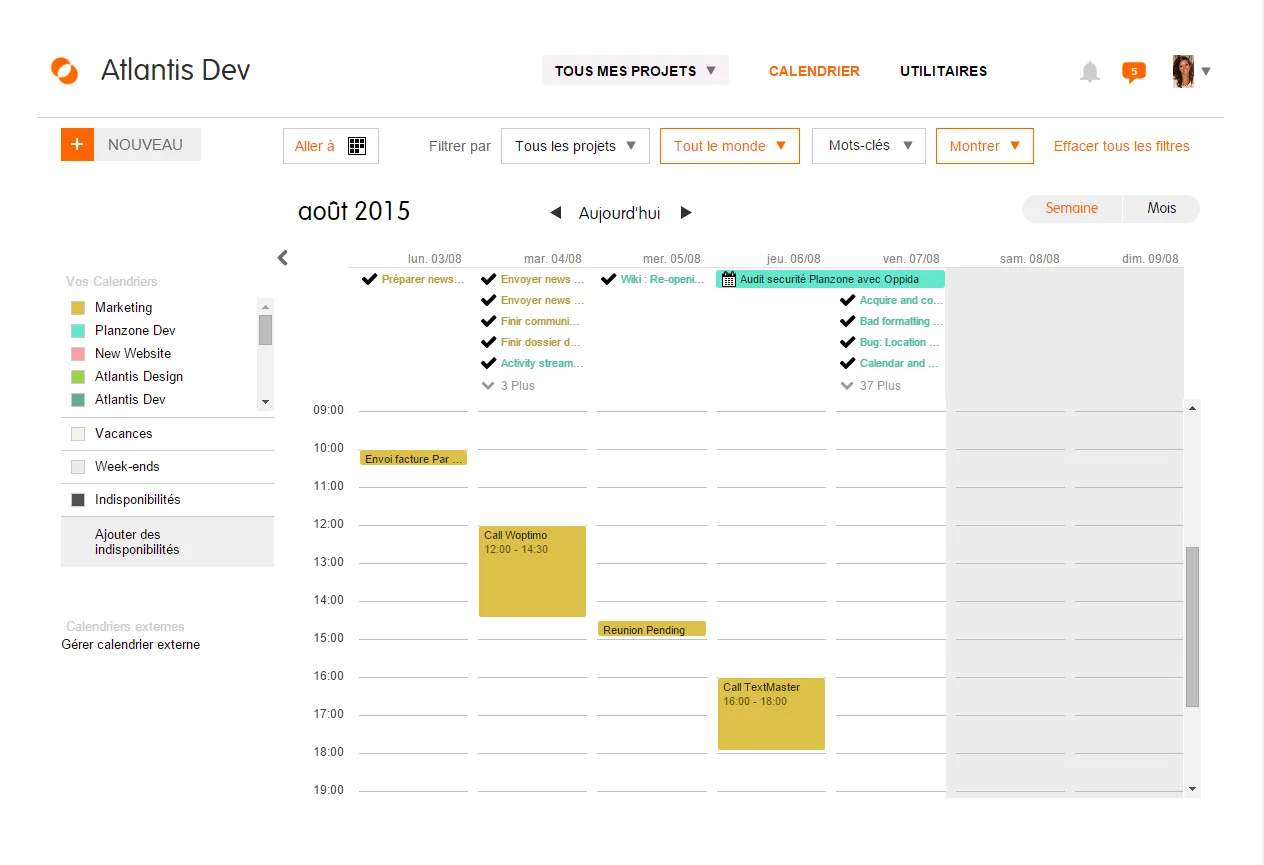Viewport: 1264px width, 865px height.
Task: Toggle Planzone Dev calendar color swatch
Action: pos(78,331)
